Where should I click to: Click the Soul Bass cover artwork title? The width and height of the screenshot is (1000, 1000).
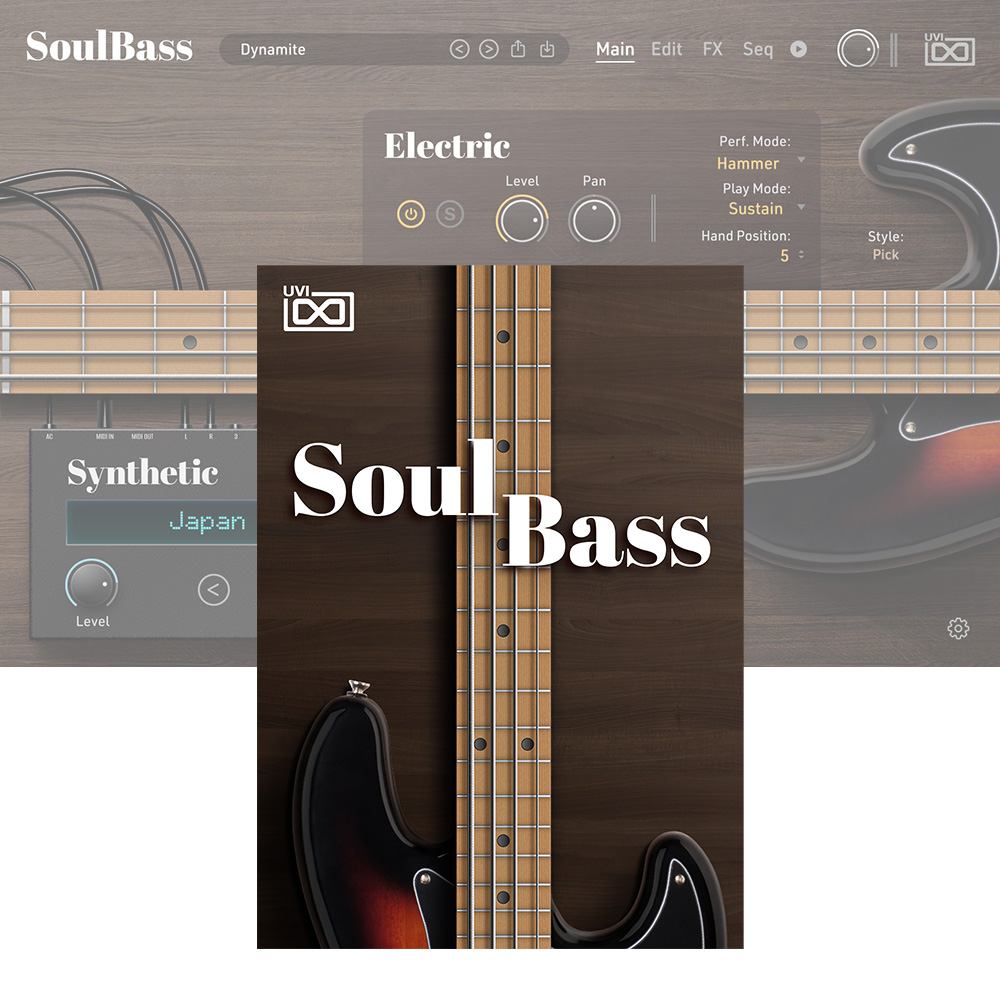[501, 504]
